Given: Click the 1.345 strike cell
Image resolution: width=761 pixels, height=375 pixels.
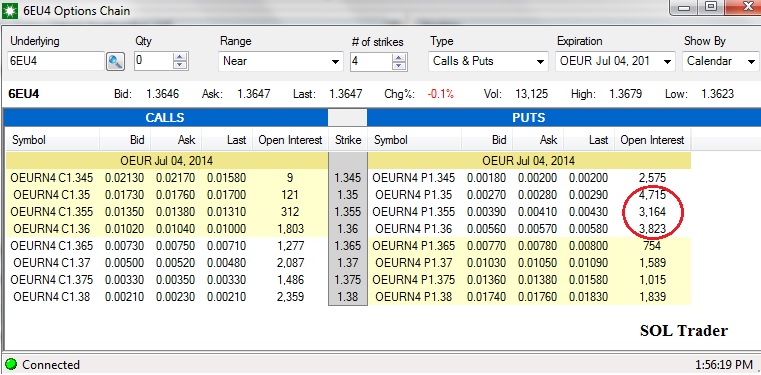Looking at the screenshot, I should click(x=348, y=178).
